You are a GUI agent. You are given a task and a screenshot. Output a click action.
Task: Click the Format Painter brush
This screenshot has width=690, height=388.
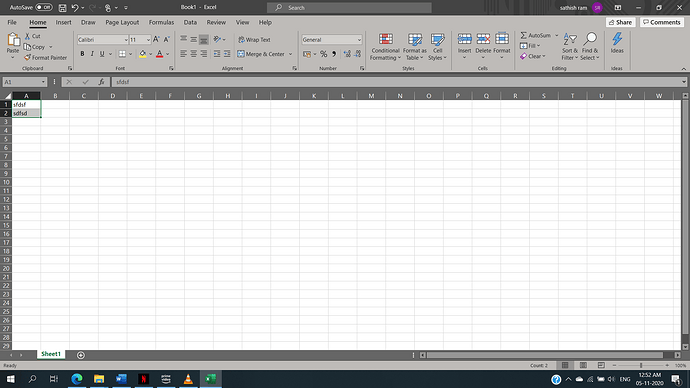pyautogui.click(x=27, y=58)
